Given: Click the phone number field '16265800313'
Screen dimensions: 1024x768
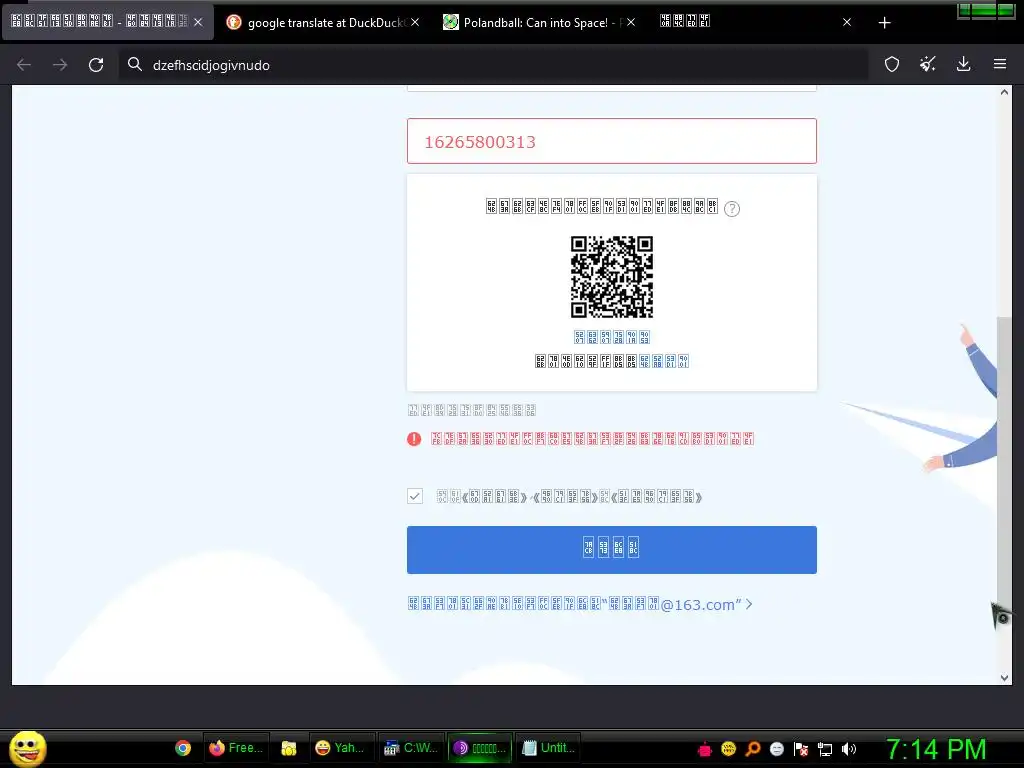Looking at the screenshot, I should tap(611, 141).
